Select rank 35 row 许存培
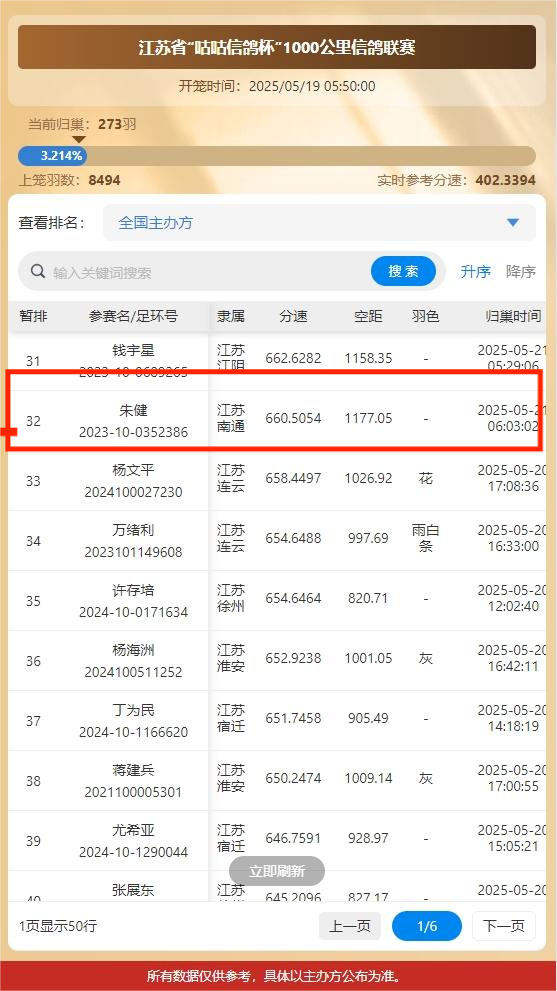Screen dimensions: 557x991 [x=277, y=601]
